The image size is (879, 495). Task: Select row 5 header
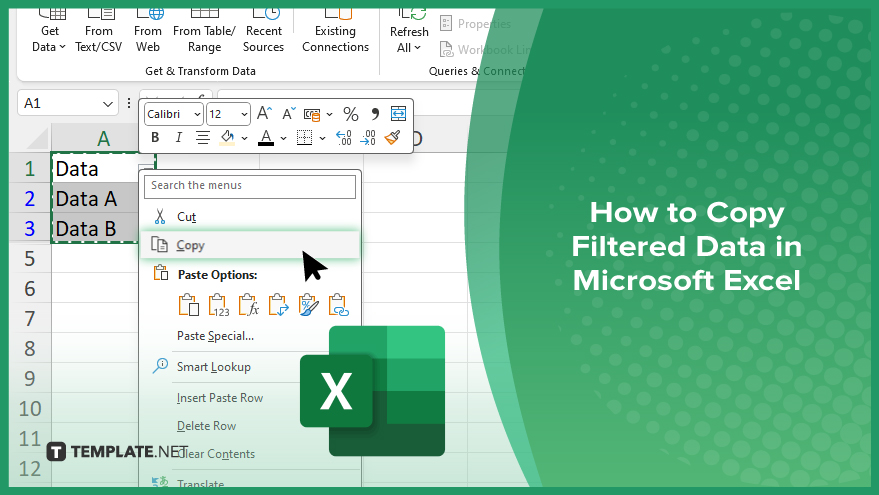[x=30, y=258]
